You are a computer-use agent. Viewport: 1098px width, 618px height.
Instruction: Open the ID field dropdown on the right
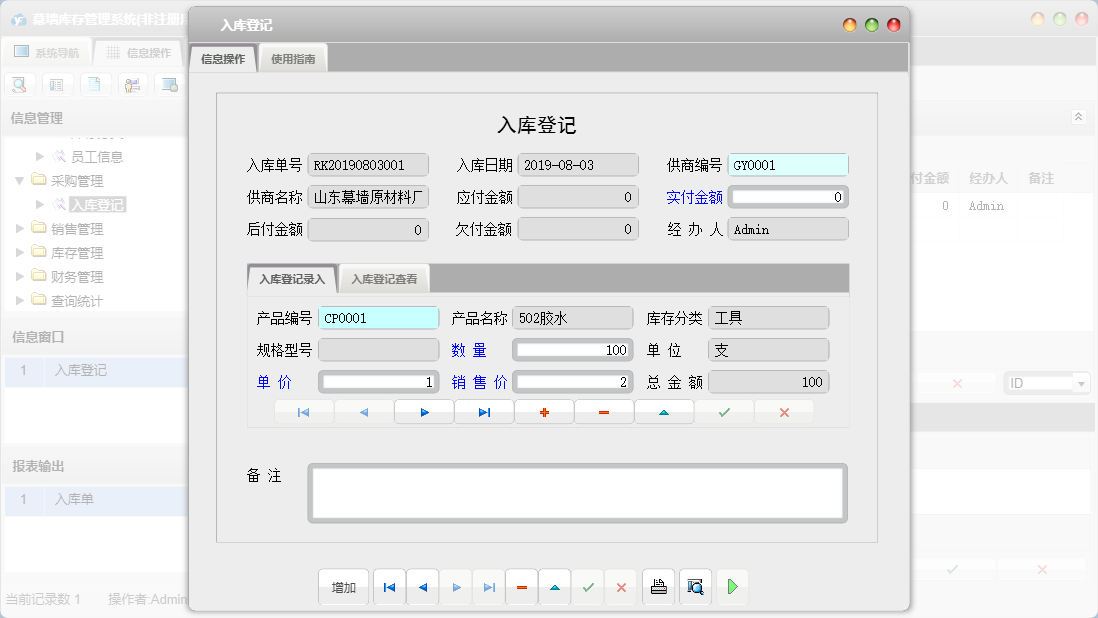[x=1082, y=382]
